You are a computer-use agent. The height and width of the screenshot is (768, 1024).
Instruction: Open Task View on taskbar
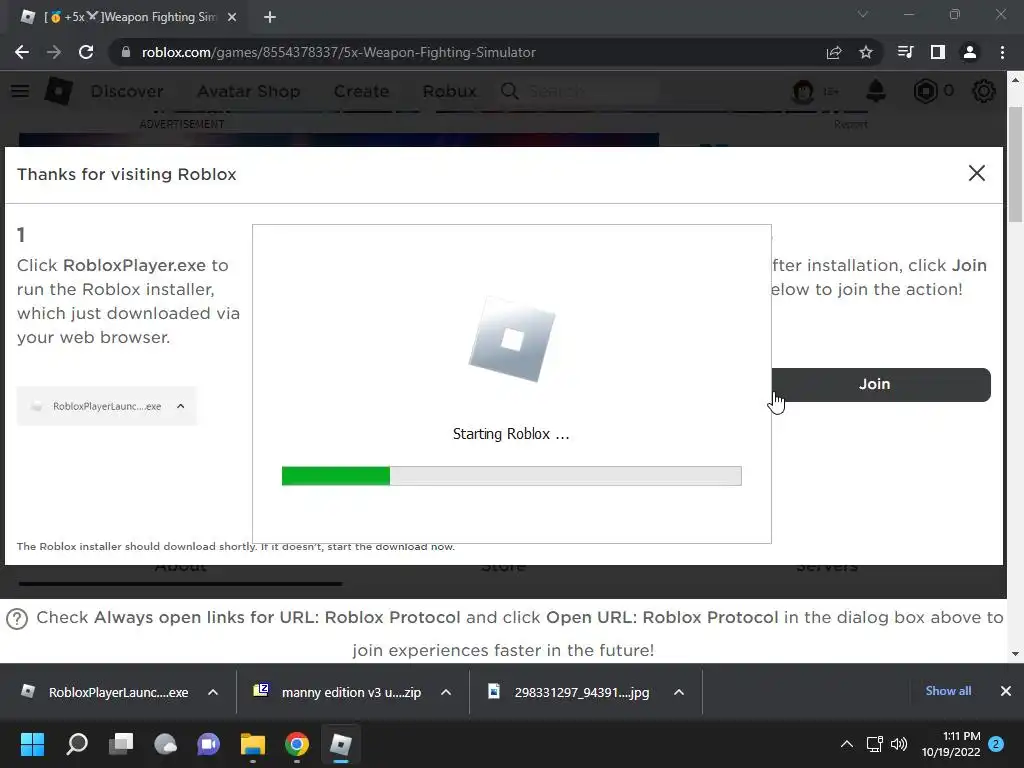pos(121,744)
